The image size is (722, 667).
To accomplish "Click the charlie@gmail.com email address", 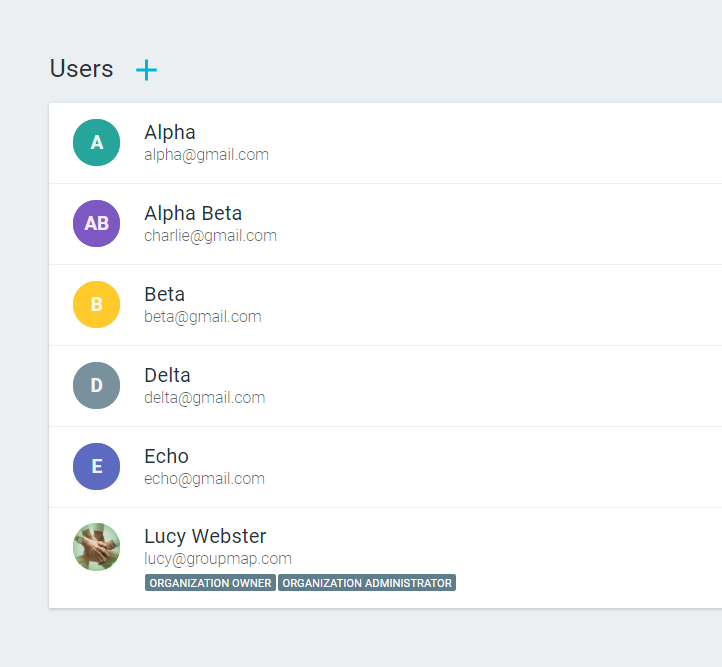I will coord(210,236).
